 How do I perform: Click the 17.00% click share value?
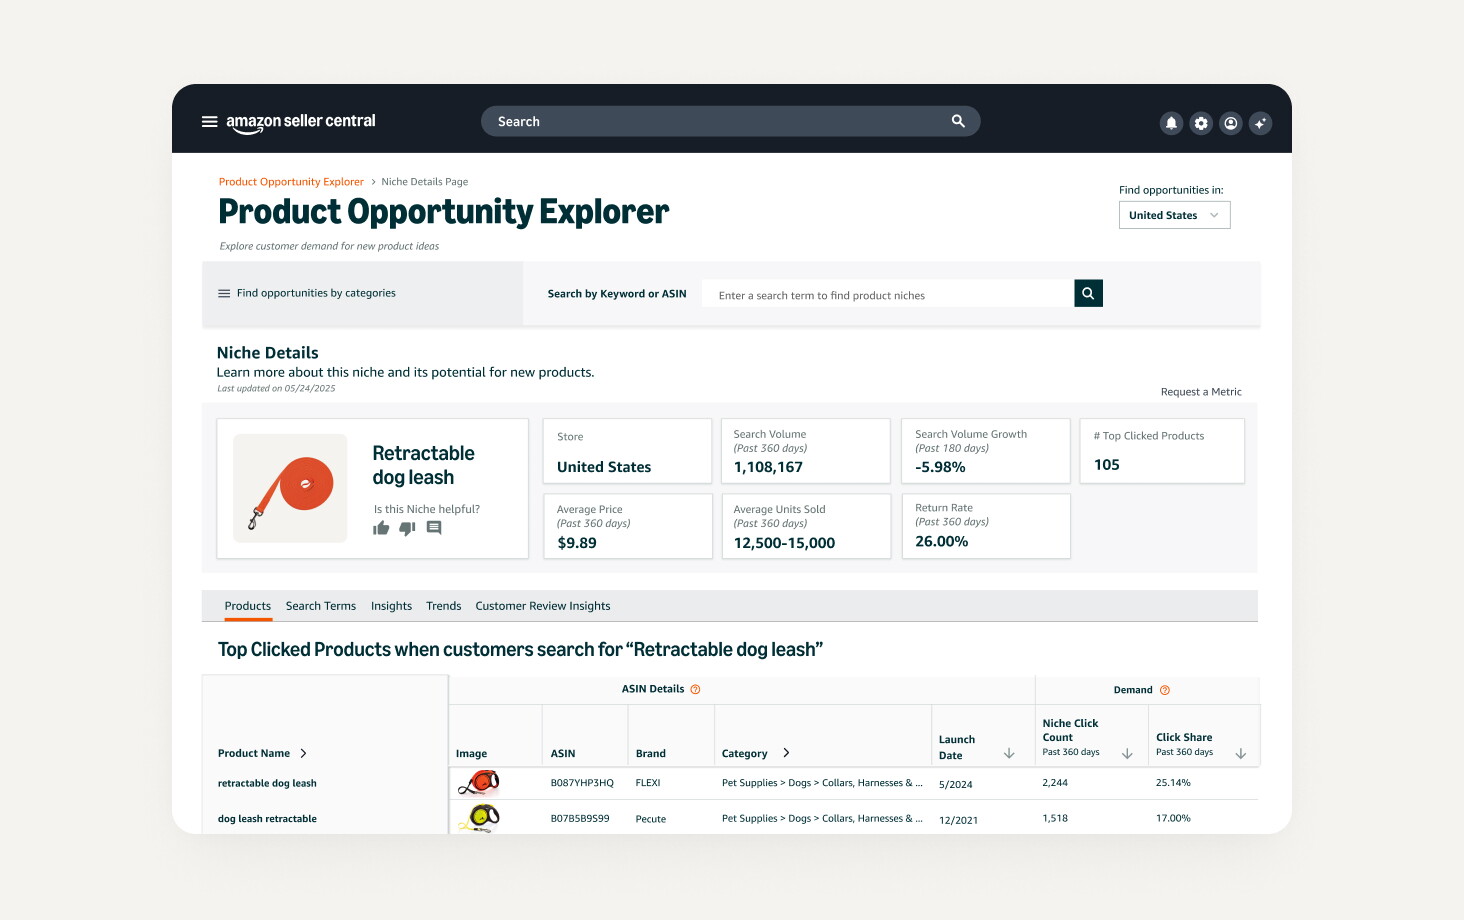pyautogui.click(x=1173, y=818)
